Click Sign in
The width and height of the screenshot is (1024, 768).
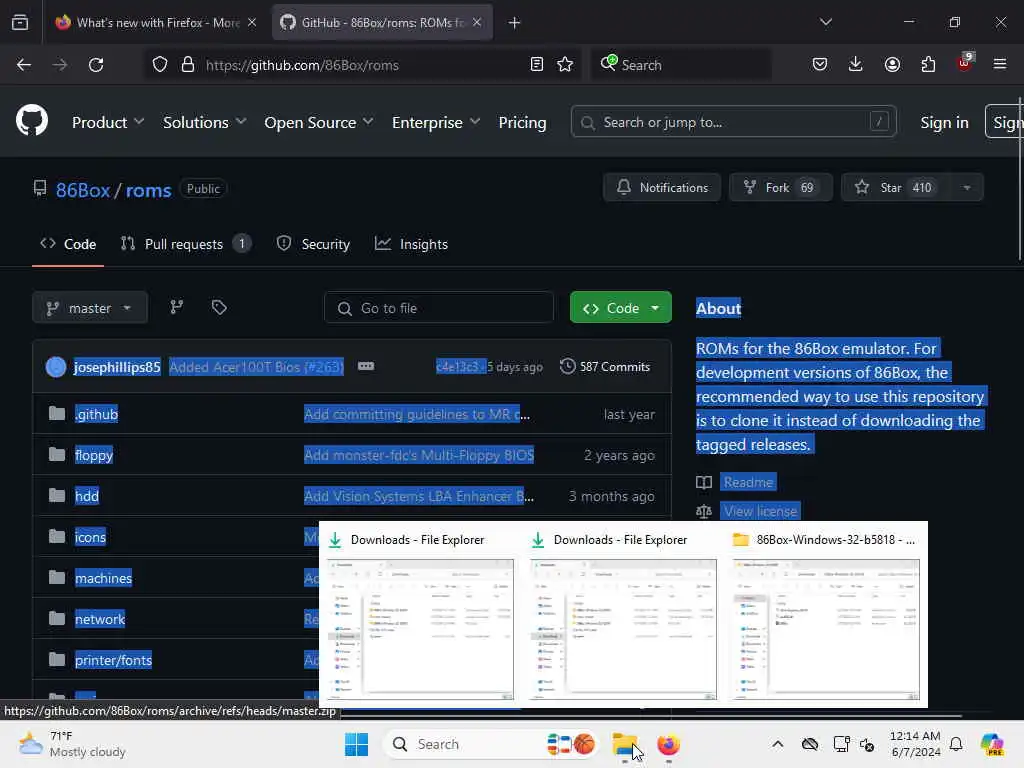click(x=944, y=122)
